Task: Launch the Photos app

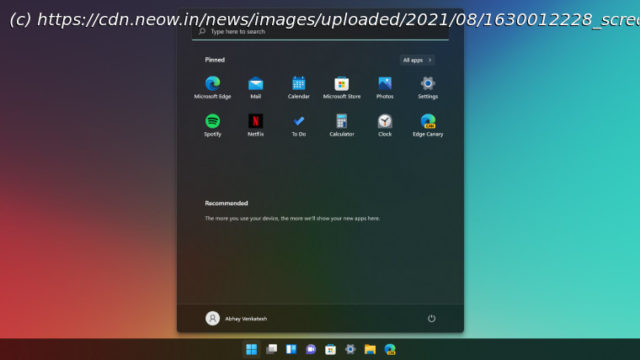Action: 384,87
